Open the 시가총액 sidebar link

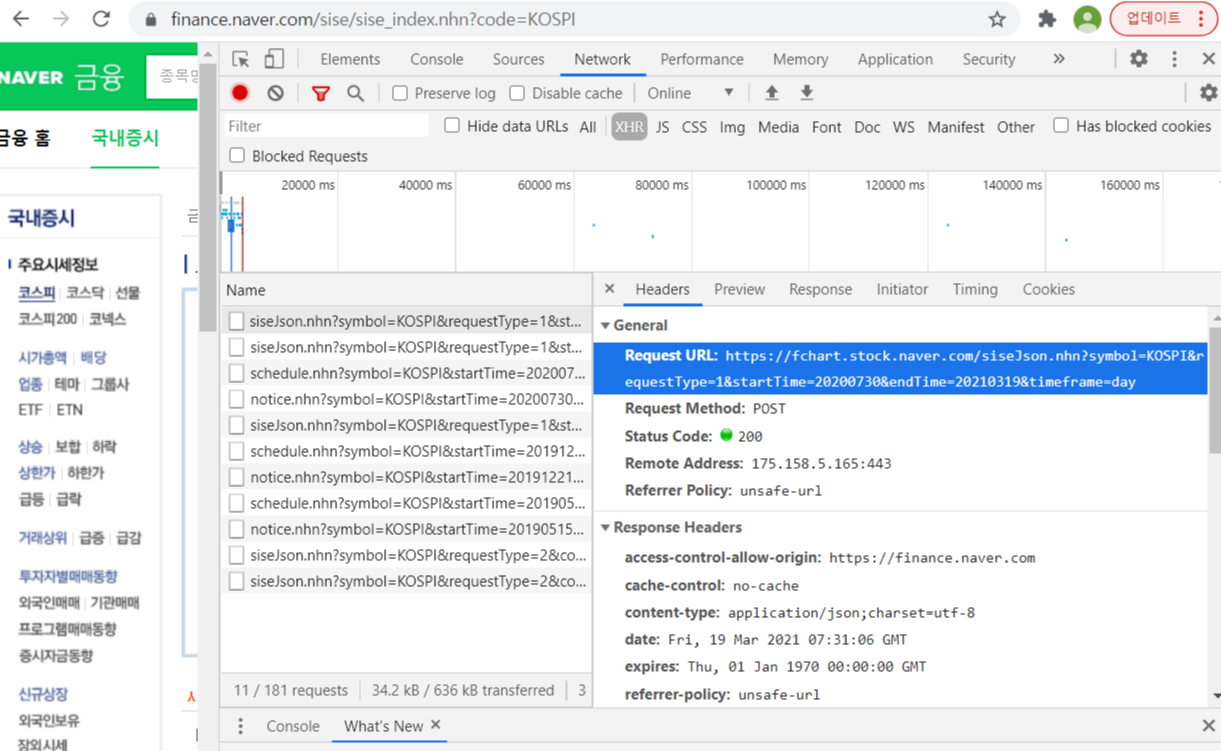pos(42,357)
